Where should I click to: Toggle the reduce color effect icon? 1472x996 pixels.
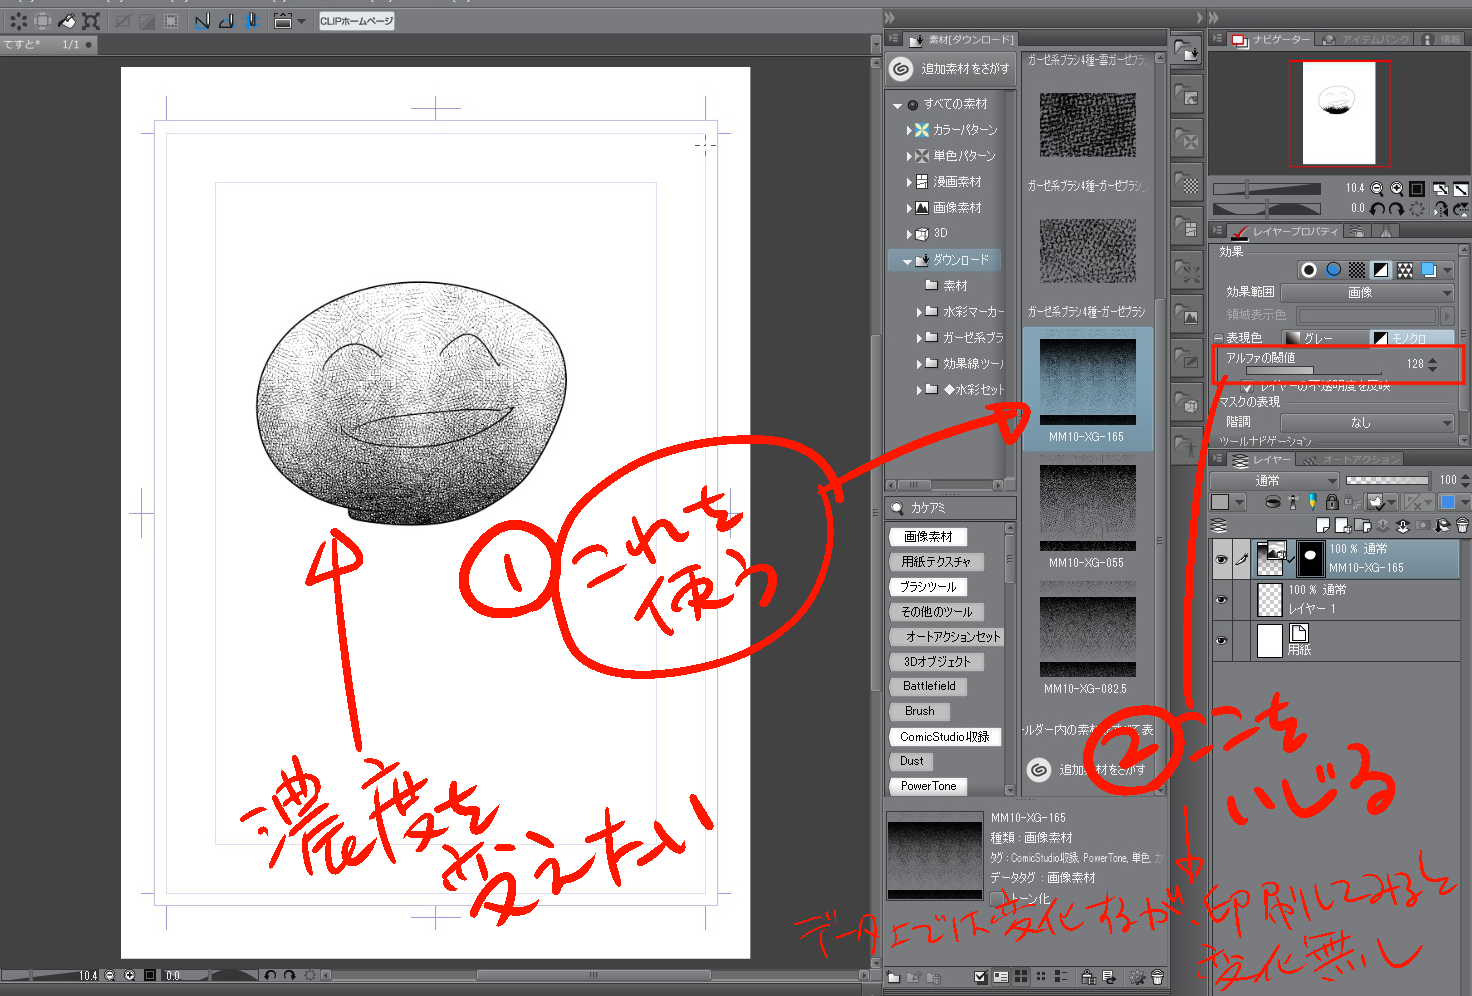click(1381, 270)
